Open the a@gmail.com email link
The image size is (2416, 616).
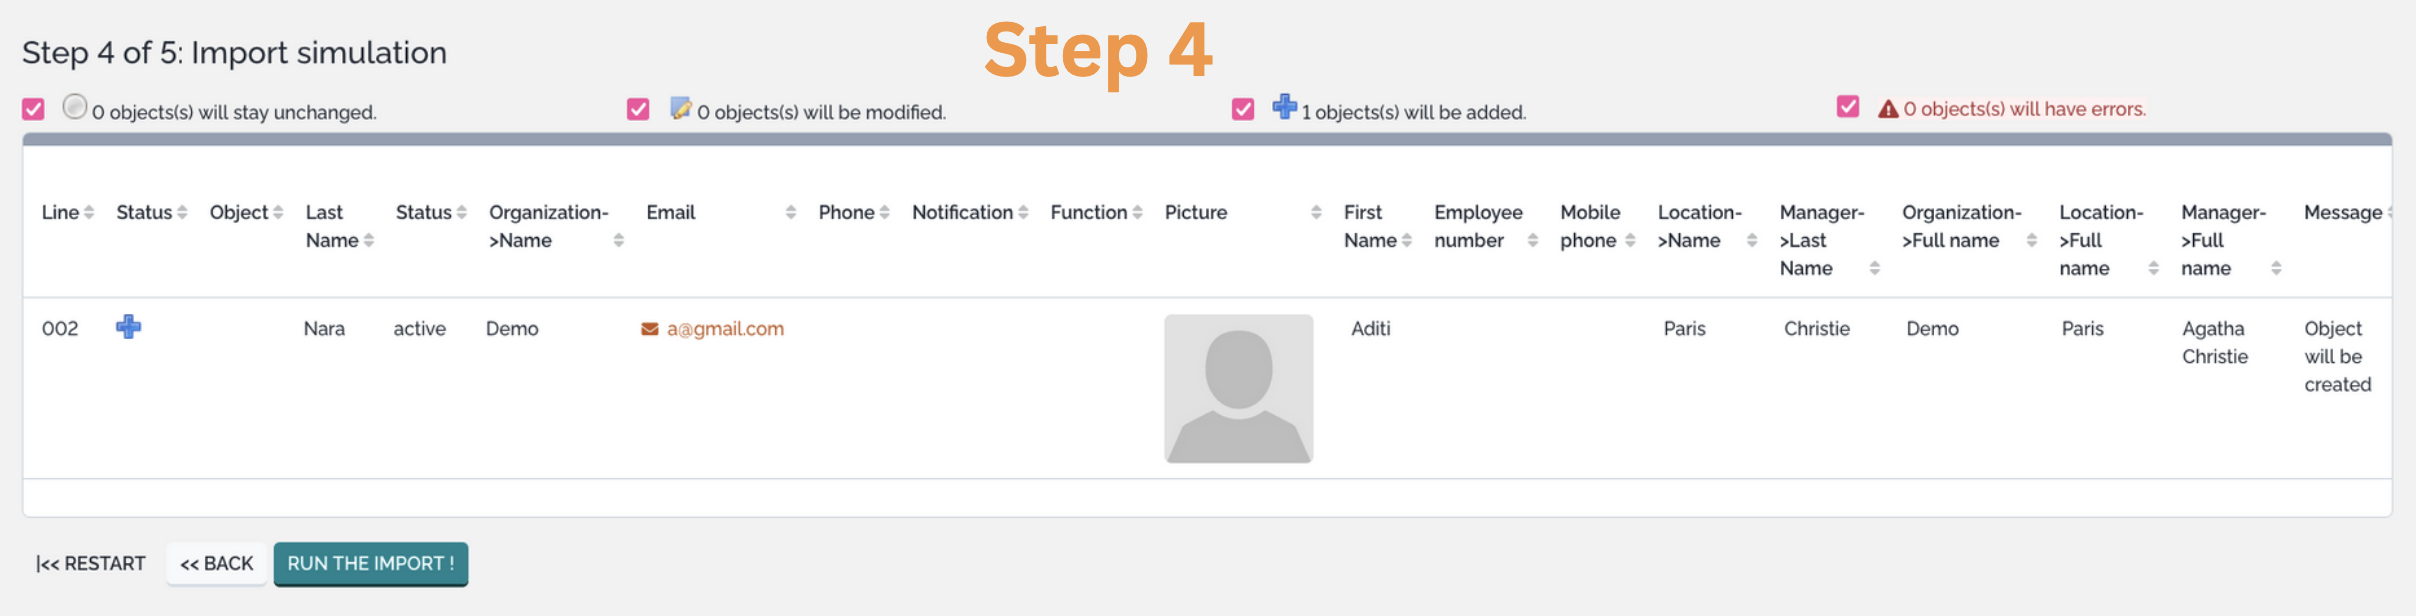coord(725,329)
